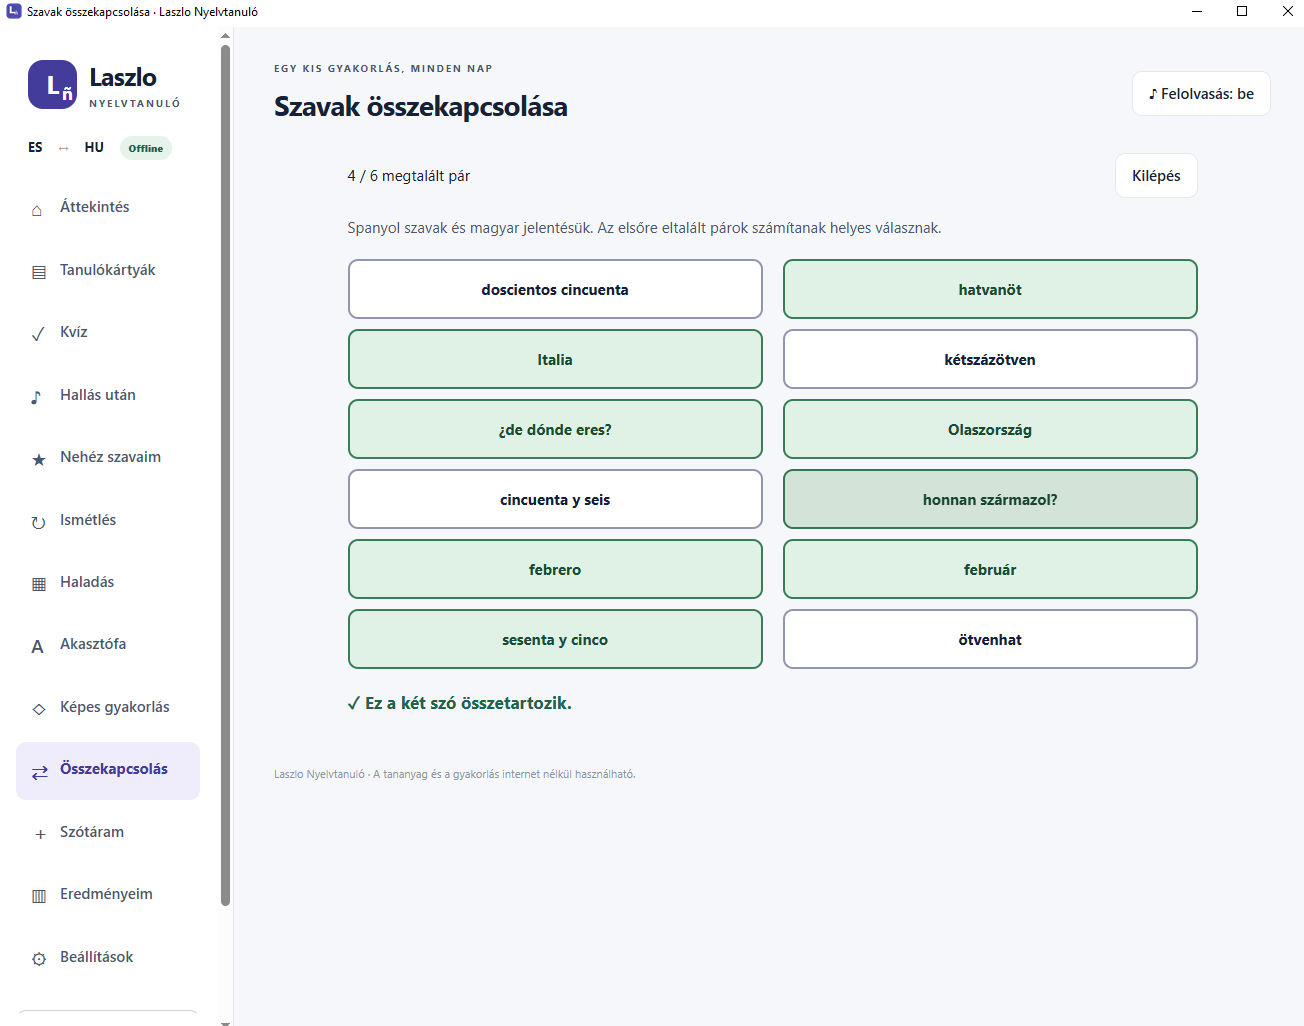Click the music note icon beside Hallás után
1304x1026 pixels.
pyautogui.click(x=38, y=397)
